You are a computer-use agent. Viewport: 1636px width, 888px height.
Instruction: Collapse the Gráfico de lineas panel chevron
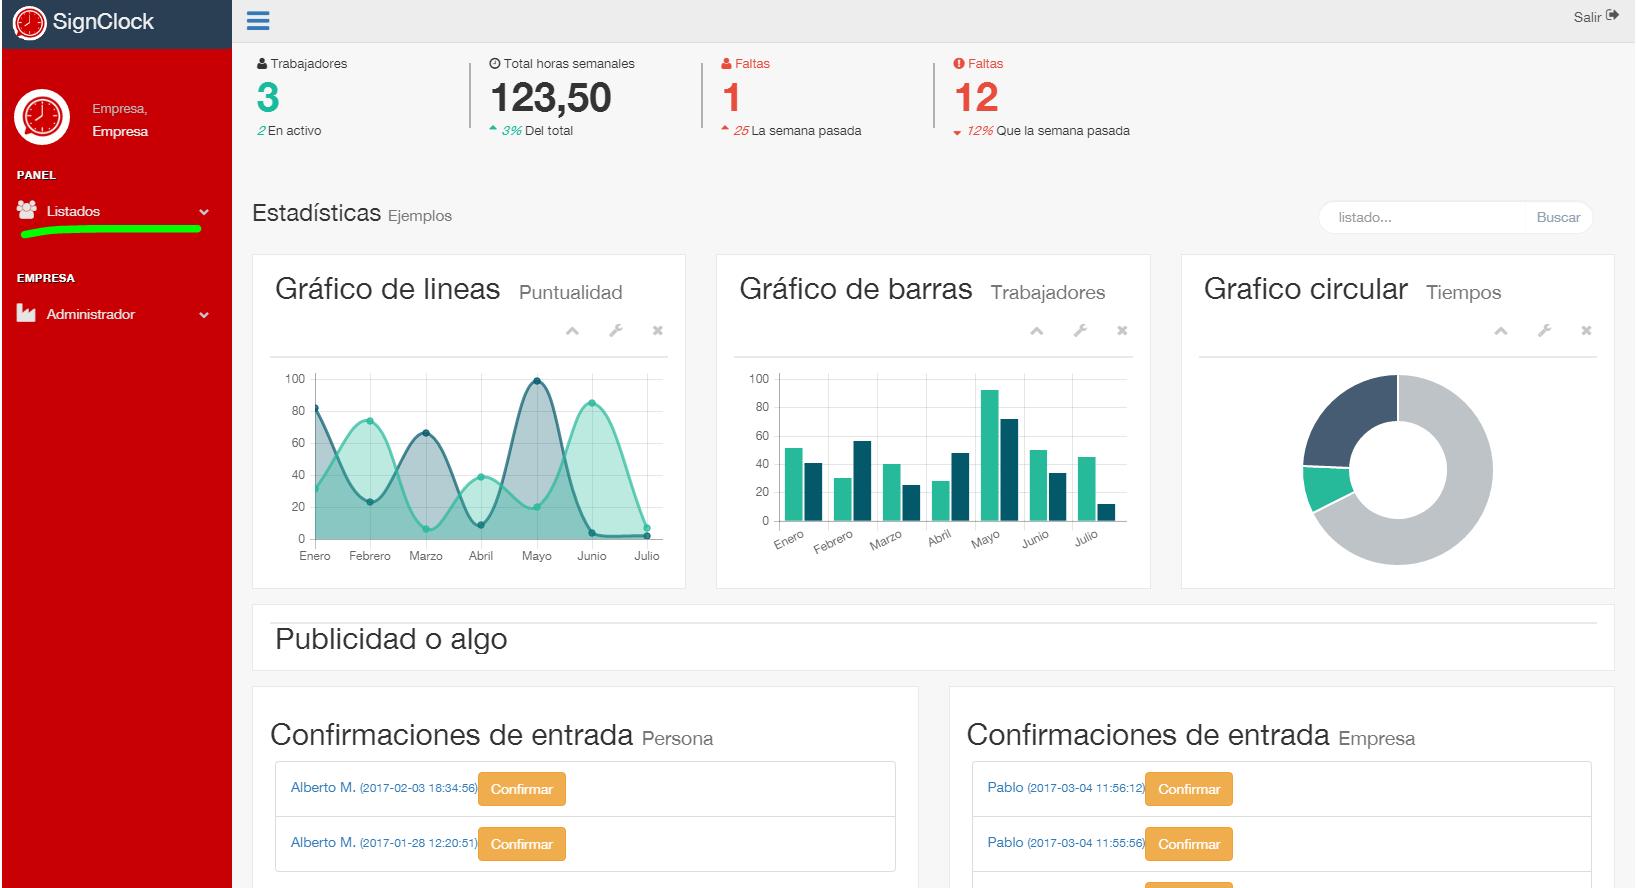click(572, 331)
